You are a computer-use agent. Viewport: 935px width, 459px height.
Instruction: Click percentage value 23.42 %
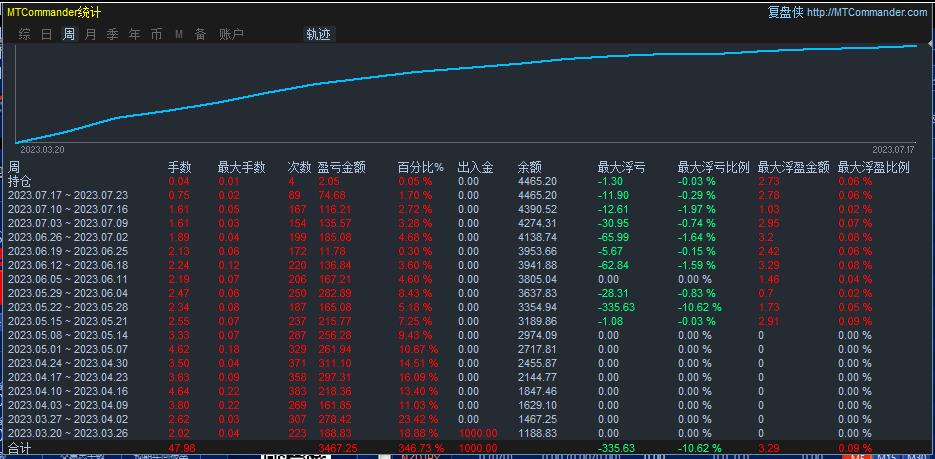(x=417, y=419)
